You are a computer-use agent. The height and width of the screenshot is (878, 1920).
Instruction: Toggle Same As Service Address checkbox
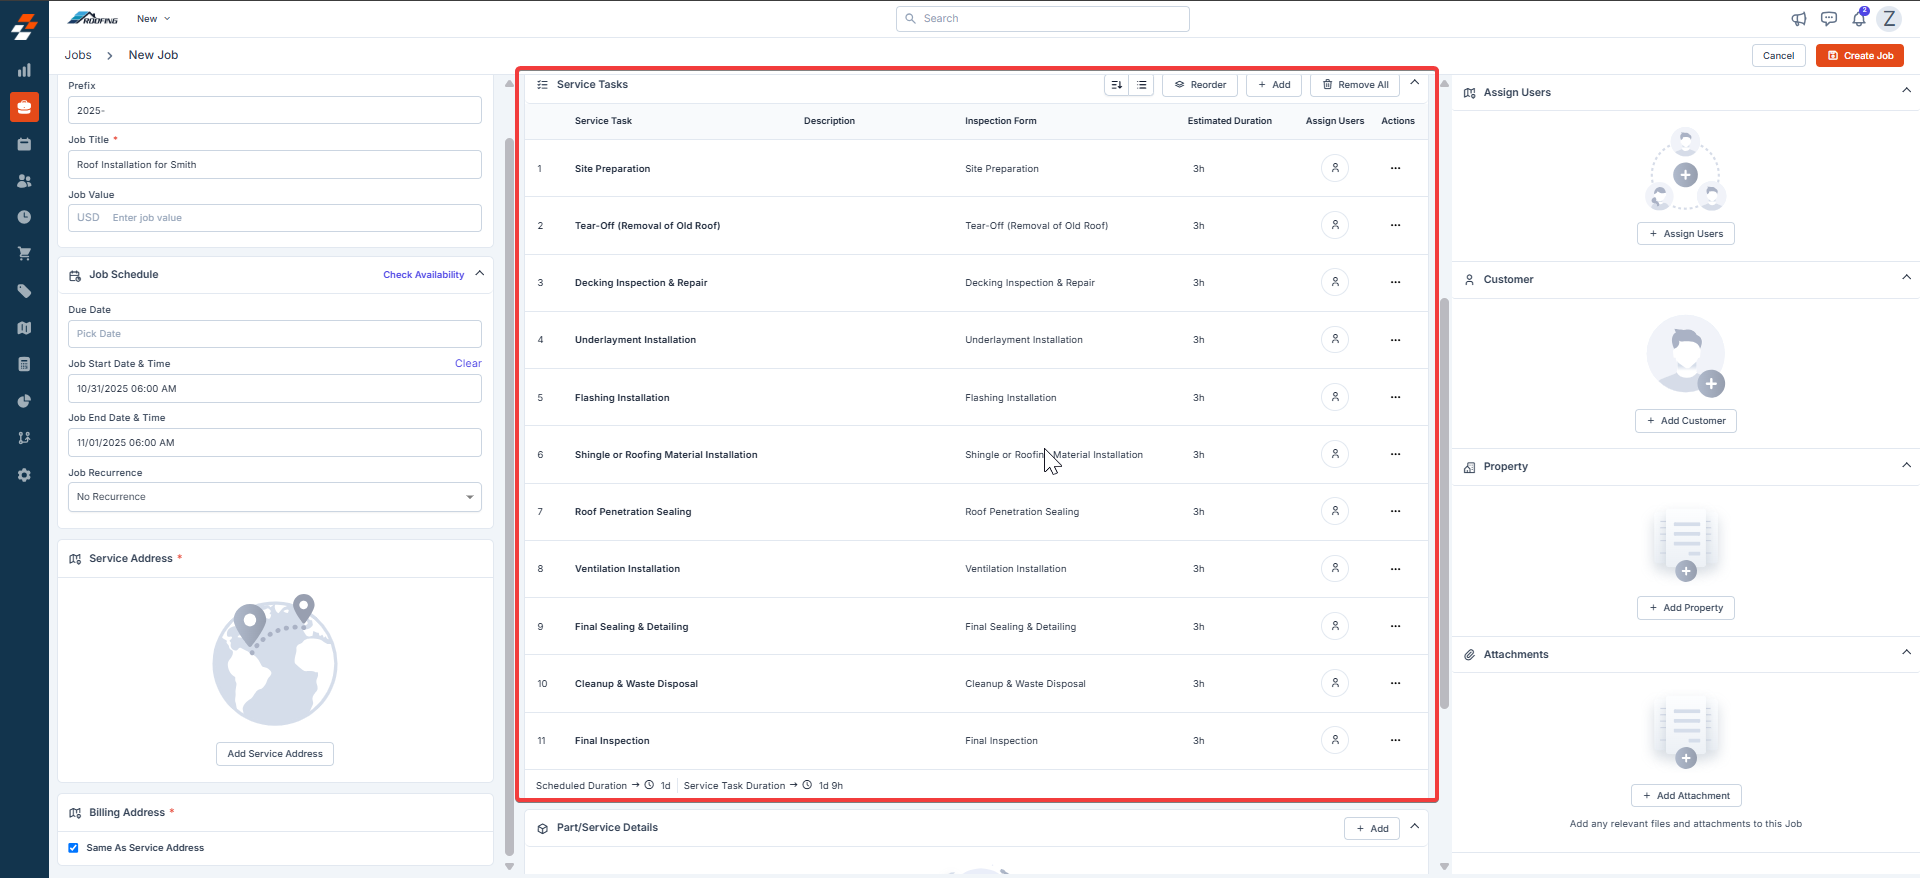click(x=73, y=848)
